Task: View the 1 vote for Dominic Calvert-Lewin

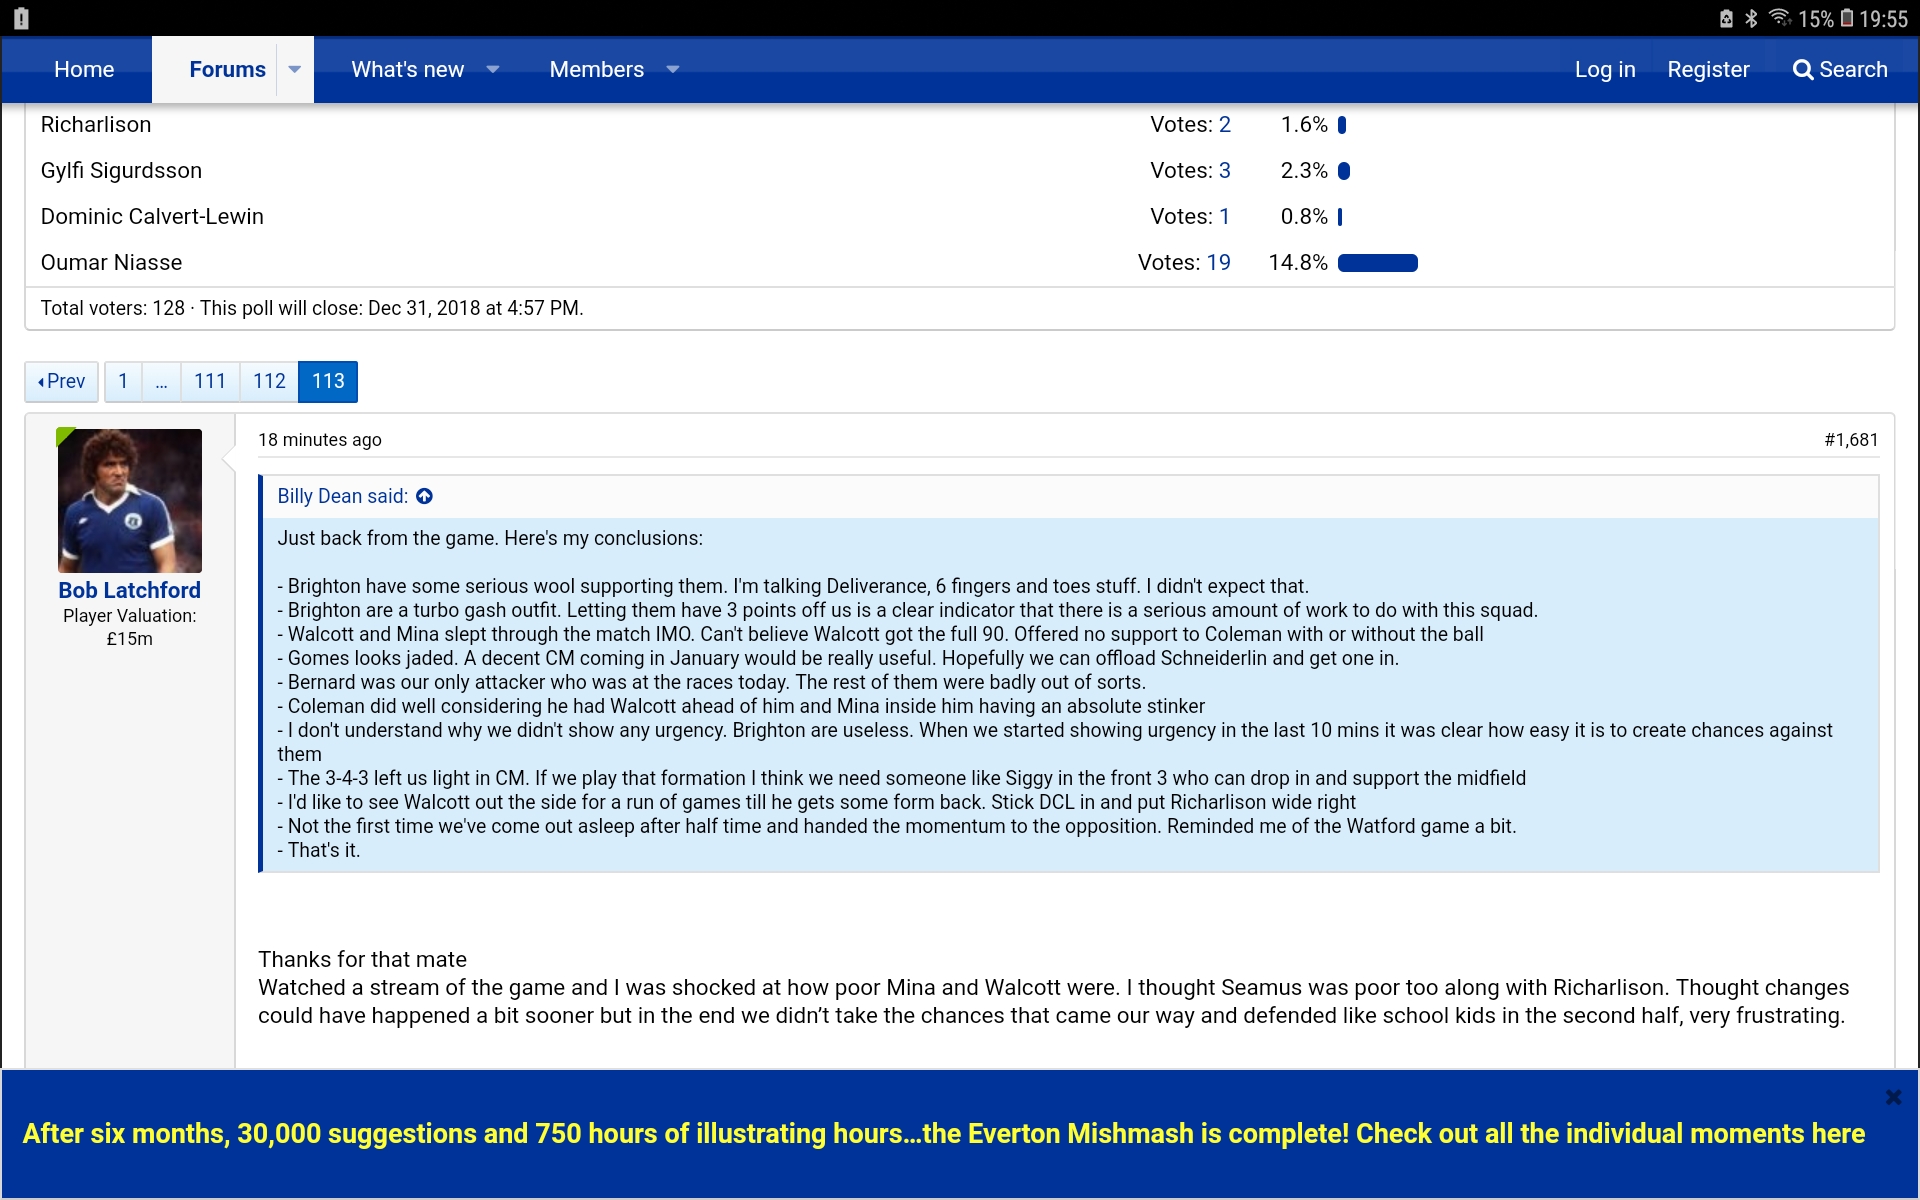Action: 1225,217
